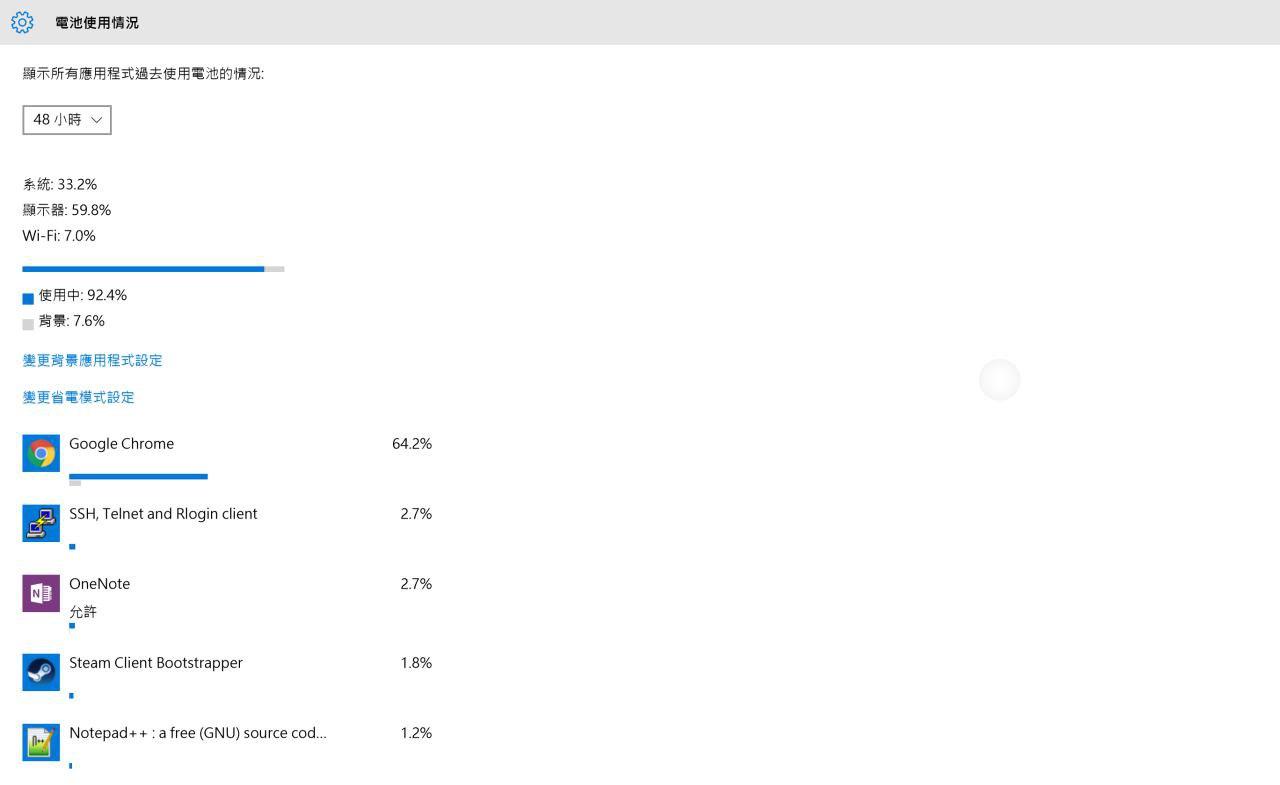
Task: Open the 48 小時 time range dropdown
Action: (x=67, y=120)
